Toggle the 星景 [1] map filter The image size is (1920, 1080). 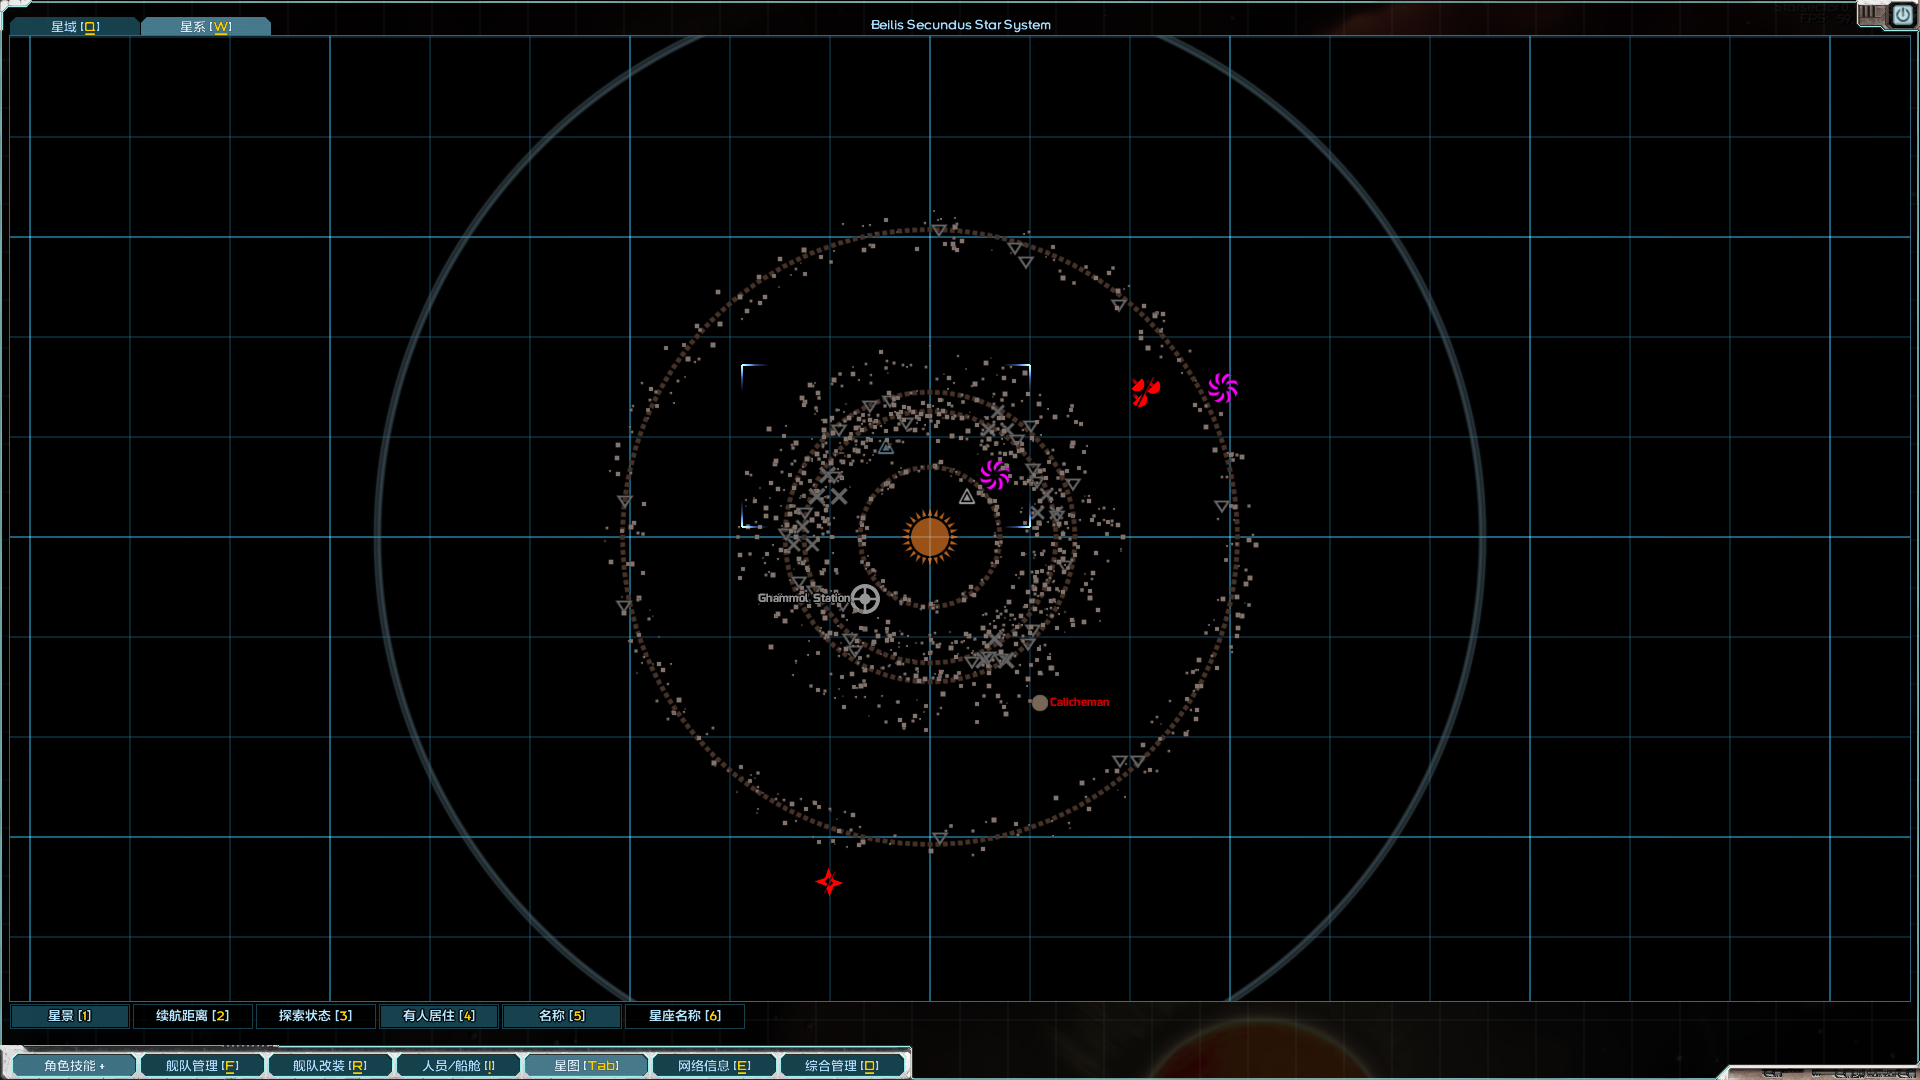[70, 1016]
